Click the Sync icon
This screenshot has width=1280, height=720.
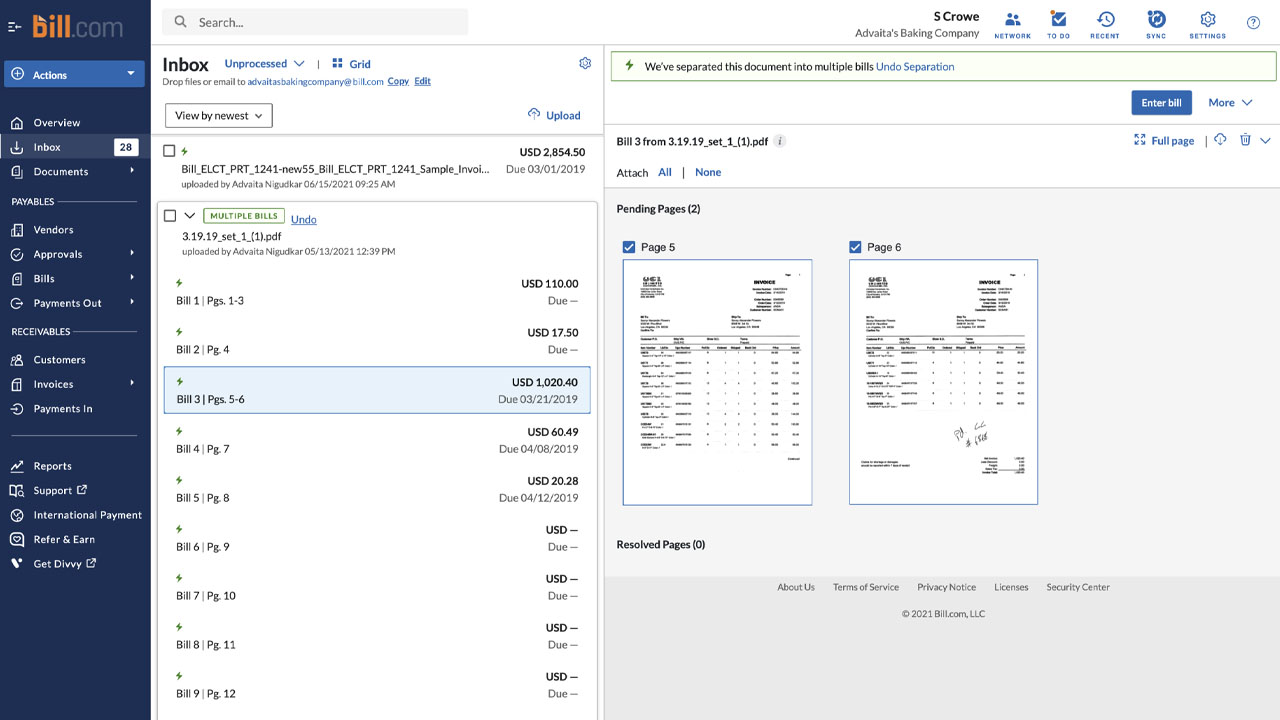tap(1156, 25)
